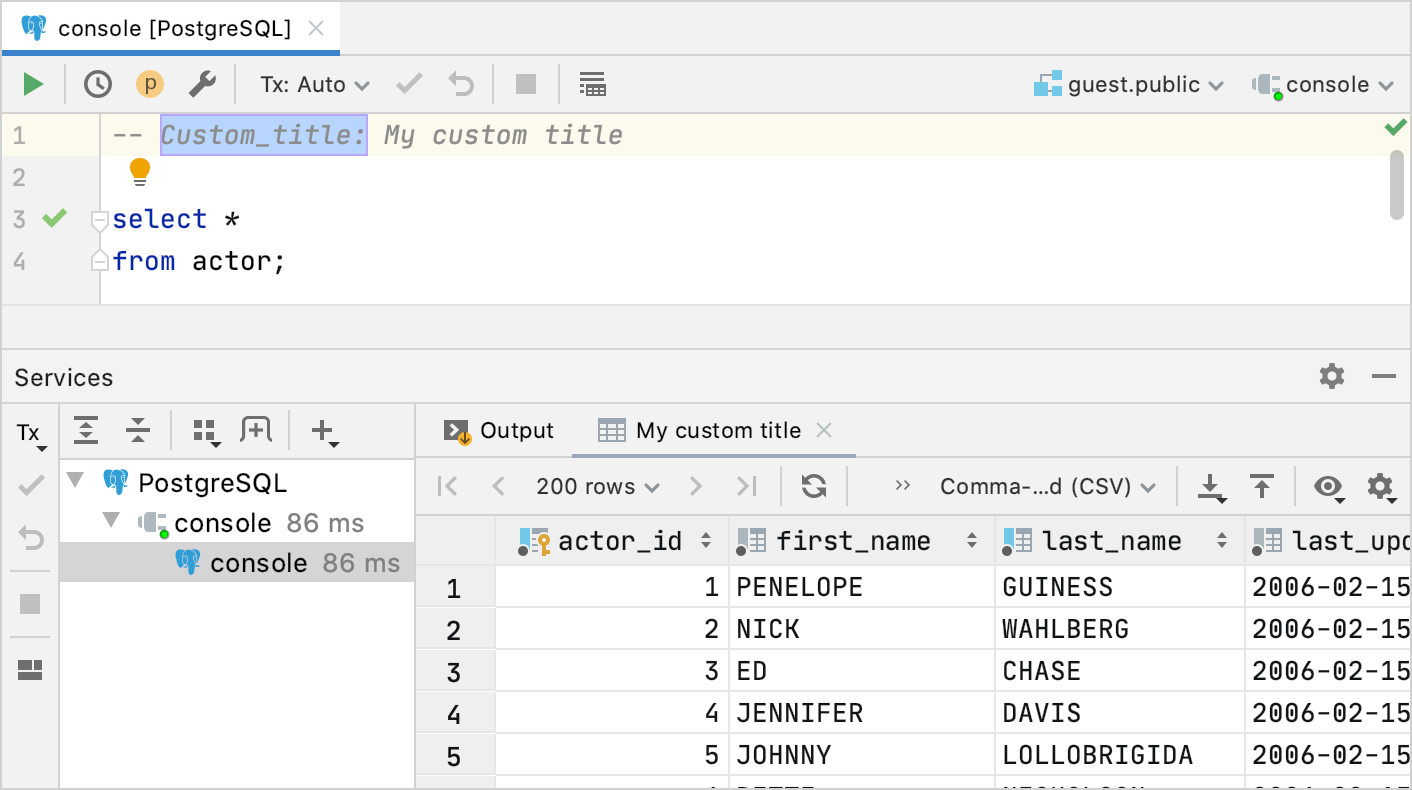Open query history via clock icon
Image resolution: width=1412 pixels, height=790 pixels.
tap(97, 84)
